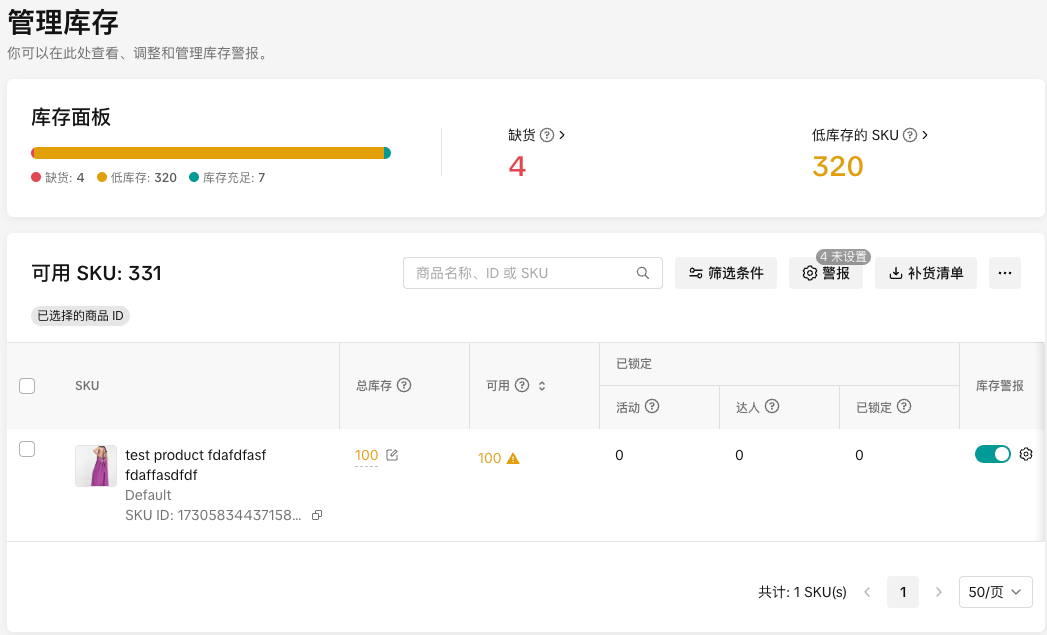Click the search magnifier icon in search box
Image resolution: width=1047 pixels, height=635 pixels.
pyautogui.click(x=643, y=273)
